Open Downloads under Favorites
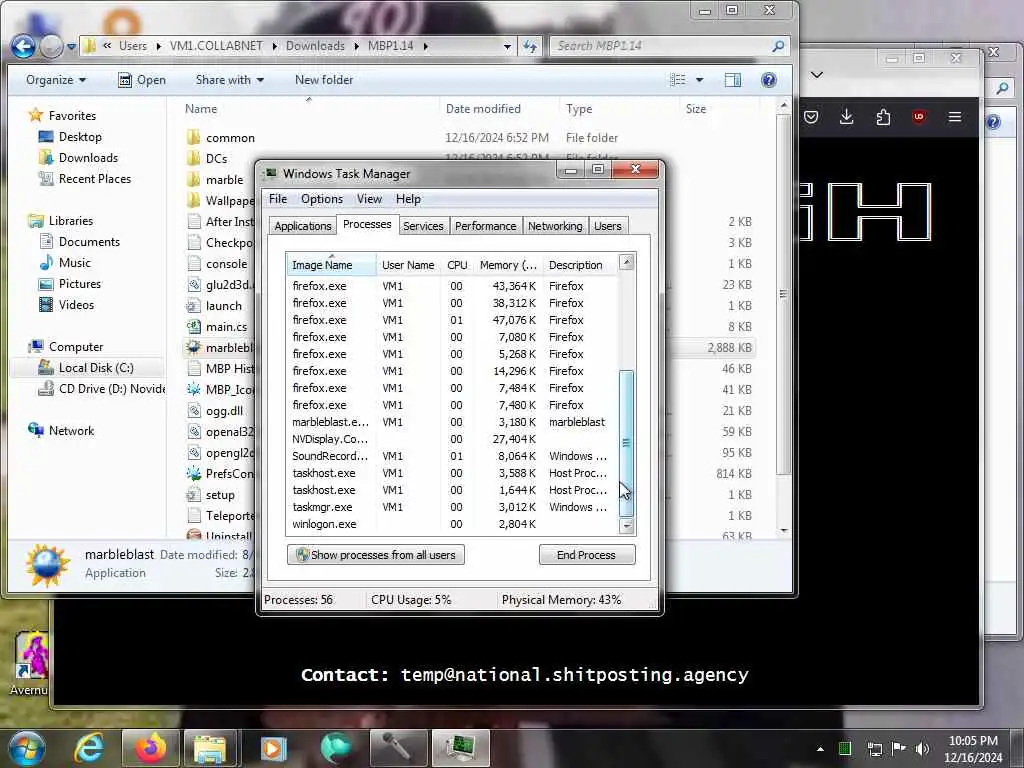Screen dimensions: 1024x768 (x=78, y=158)
